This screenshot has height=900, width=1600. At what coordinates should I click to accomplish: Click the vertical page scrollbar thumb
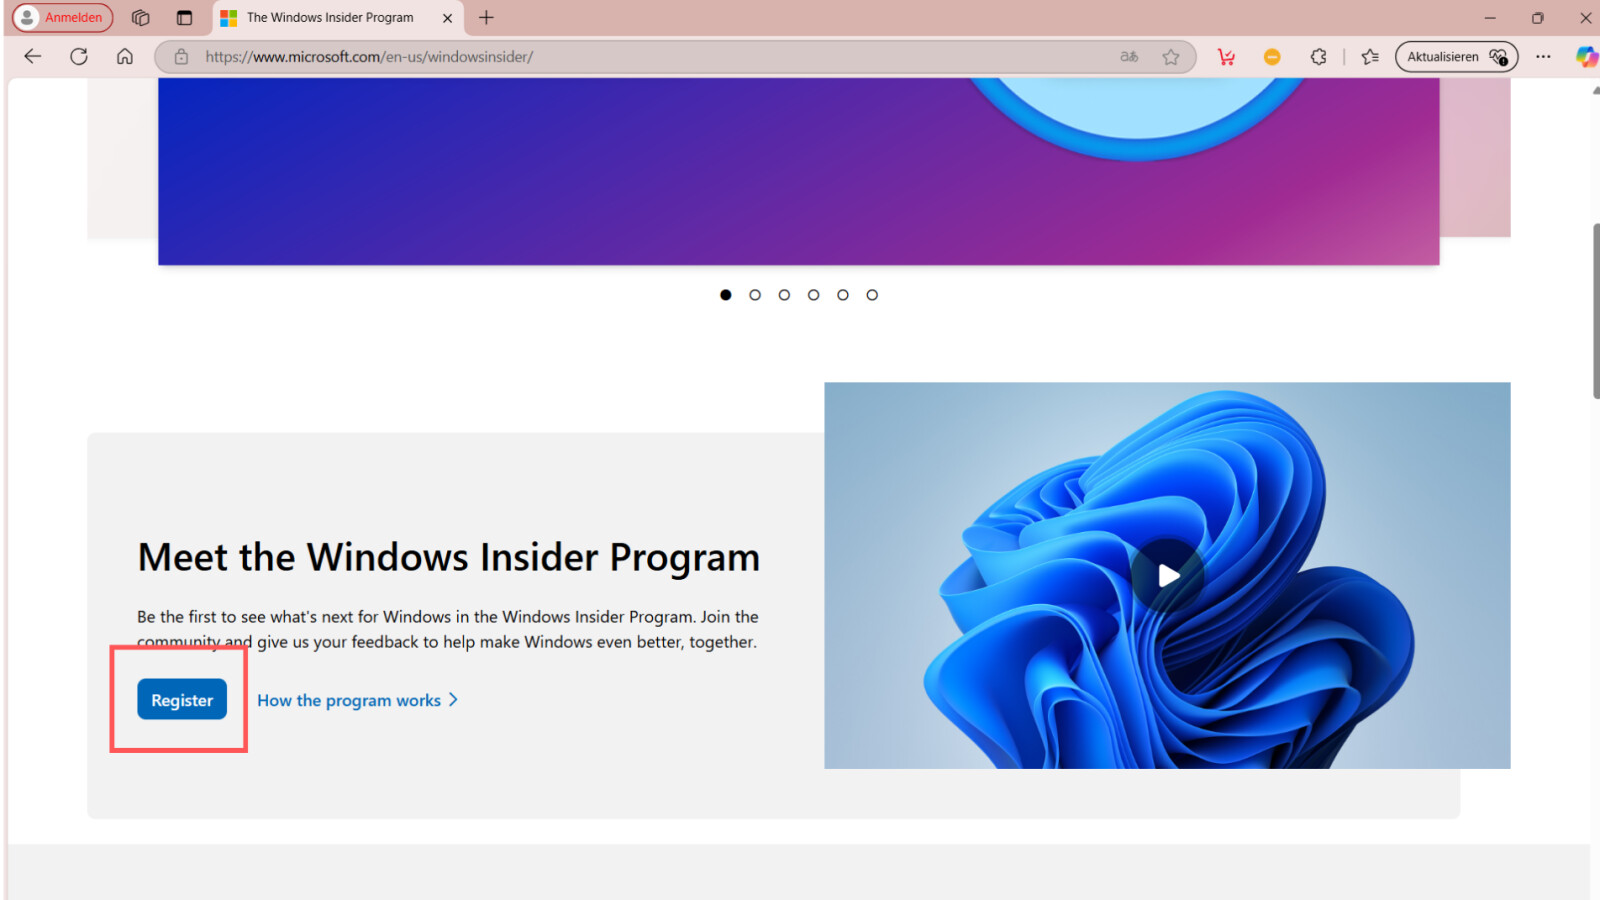1594,311
